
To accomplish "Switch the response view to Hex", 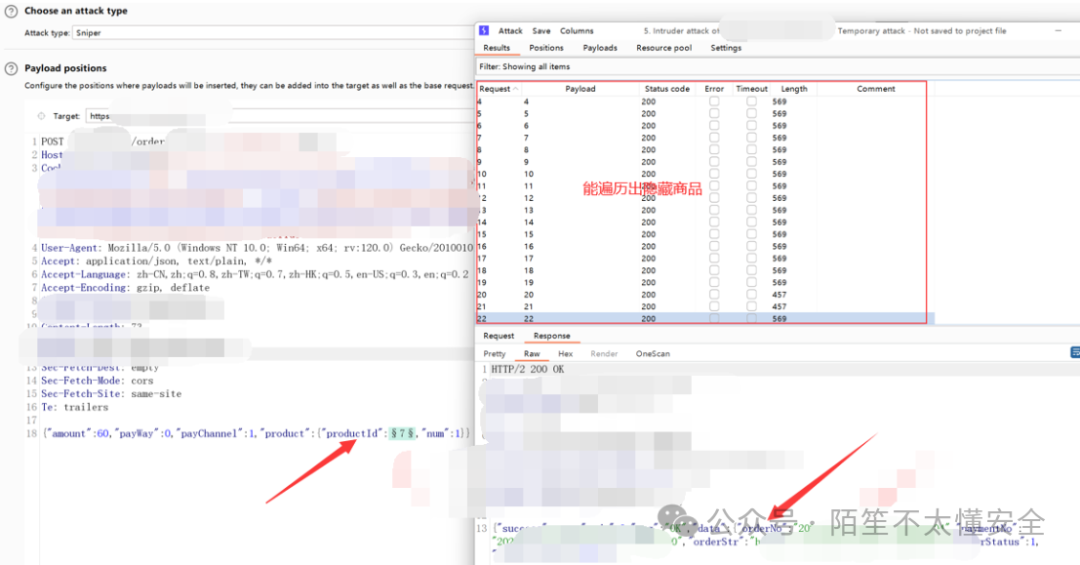I will (x=565, y=353).
